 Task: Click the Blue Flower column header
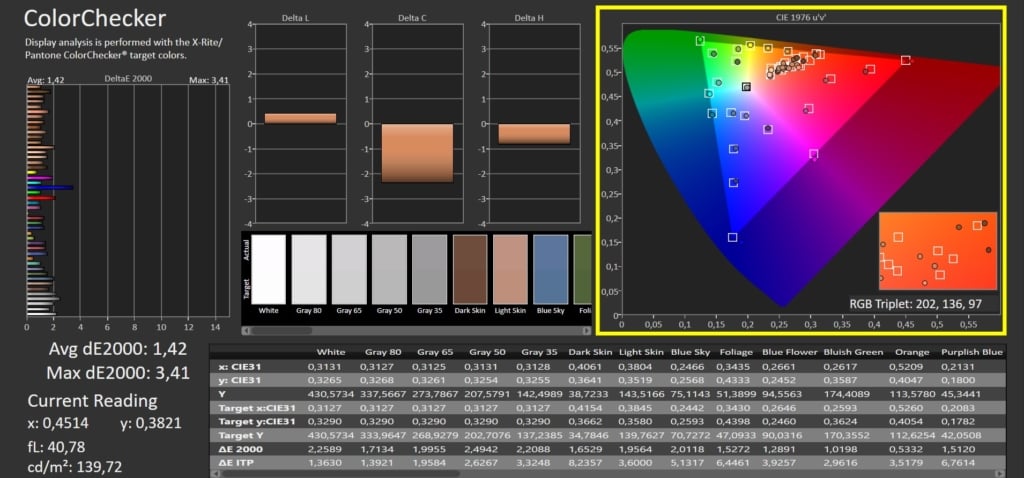pos(790,352)
